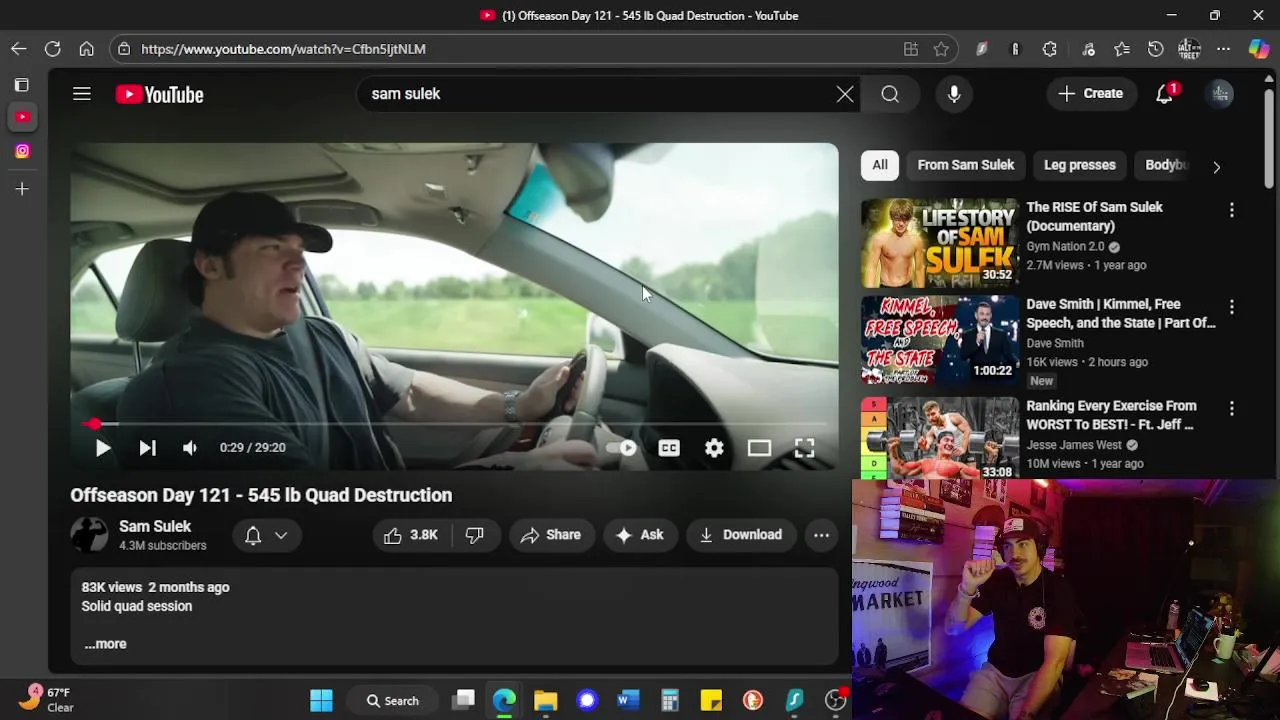Screen dimensions: 1280x720
Task: Open the Sam Sulek channel name link
Action: (155, 526)
